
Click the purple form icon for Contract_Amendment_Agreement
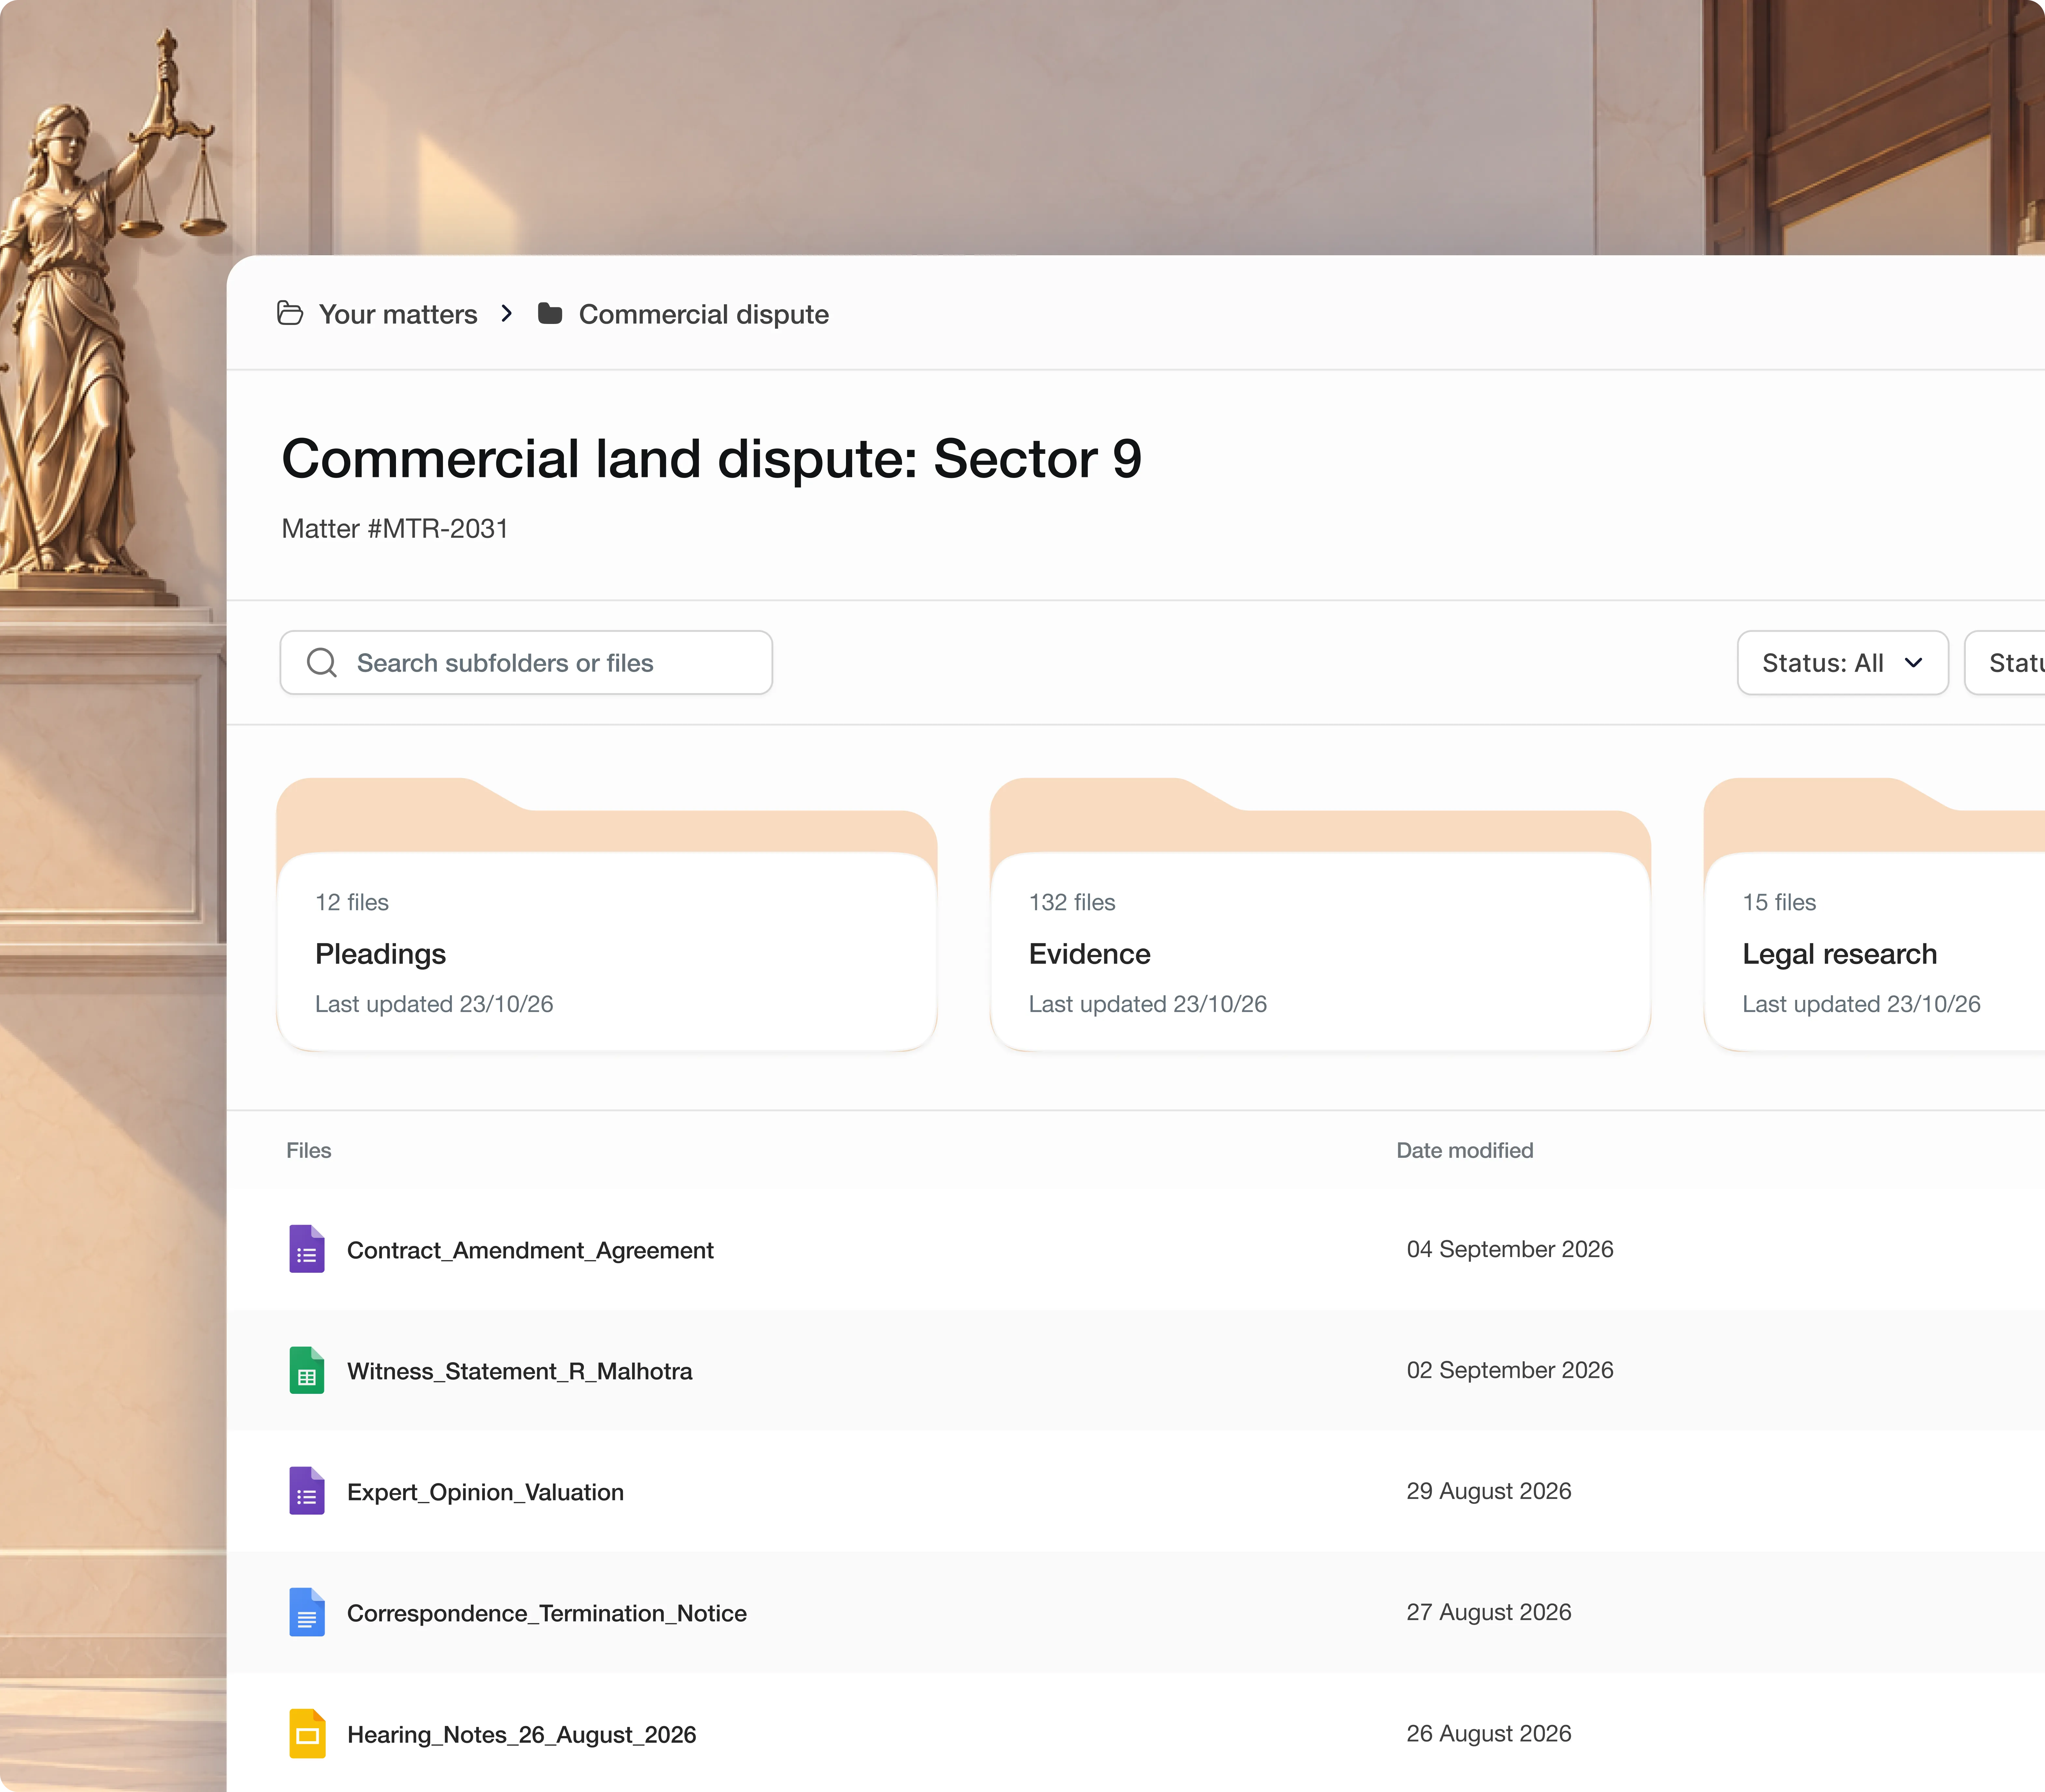click(307, 1249)
